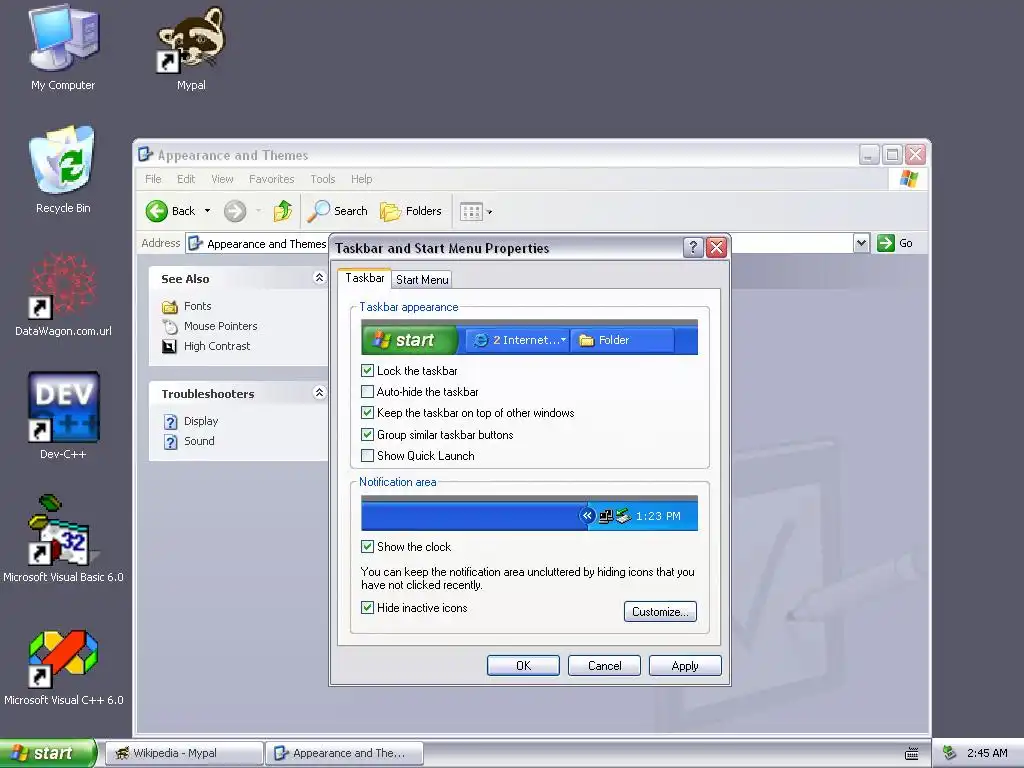Click the question mark help button in dialog
Screen dimensions: 1024x768
tap(693, 248)
